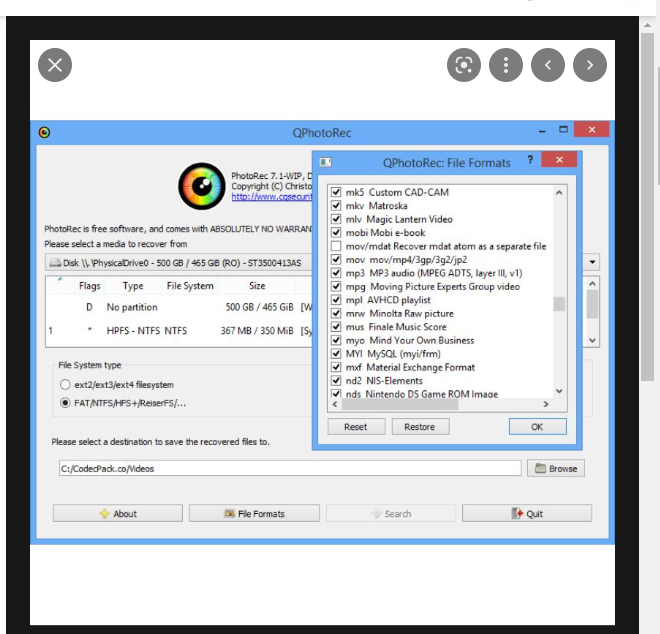This screenshot has height=634, width=660.
Task: Click the destination path input field
Action: [290, 469]
